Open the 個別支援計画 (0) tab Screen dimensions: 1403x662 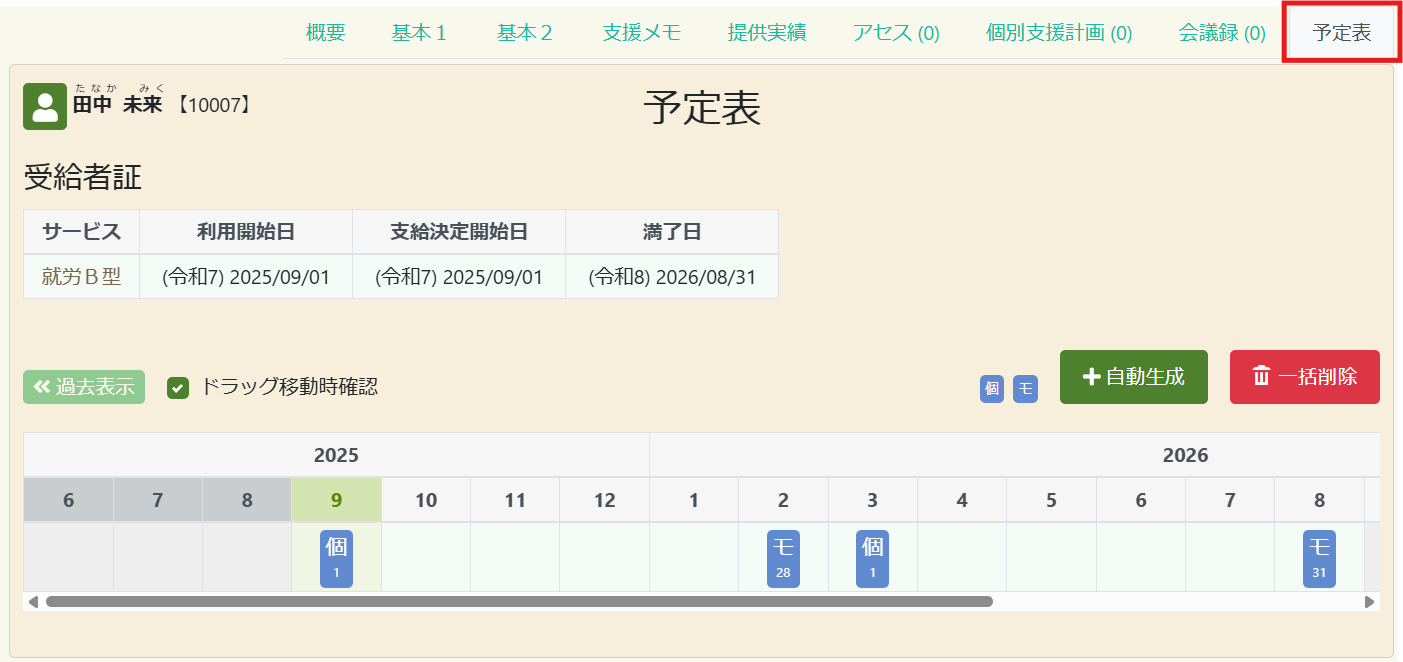point(1058,33)
